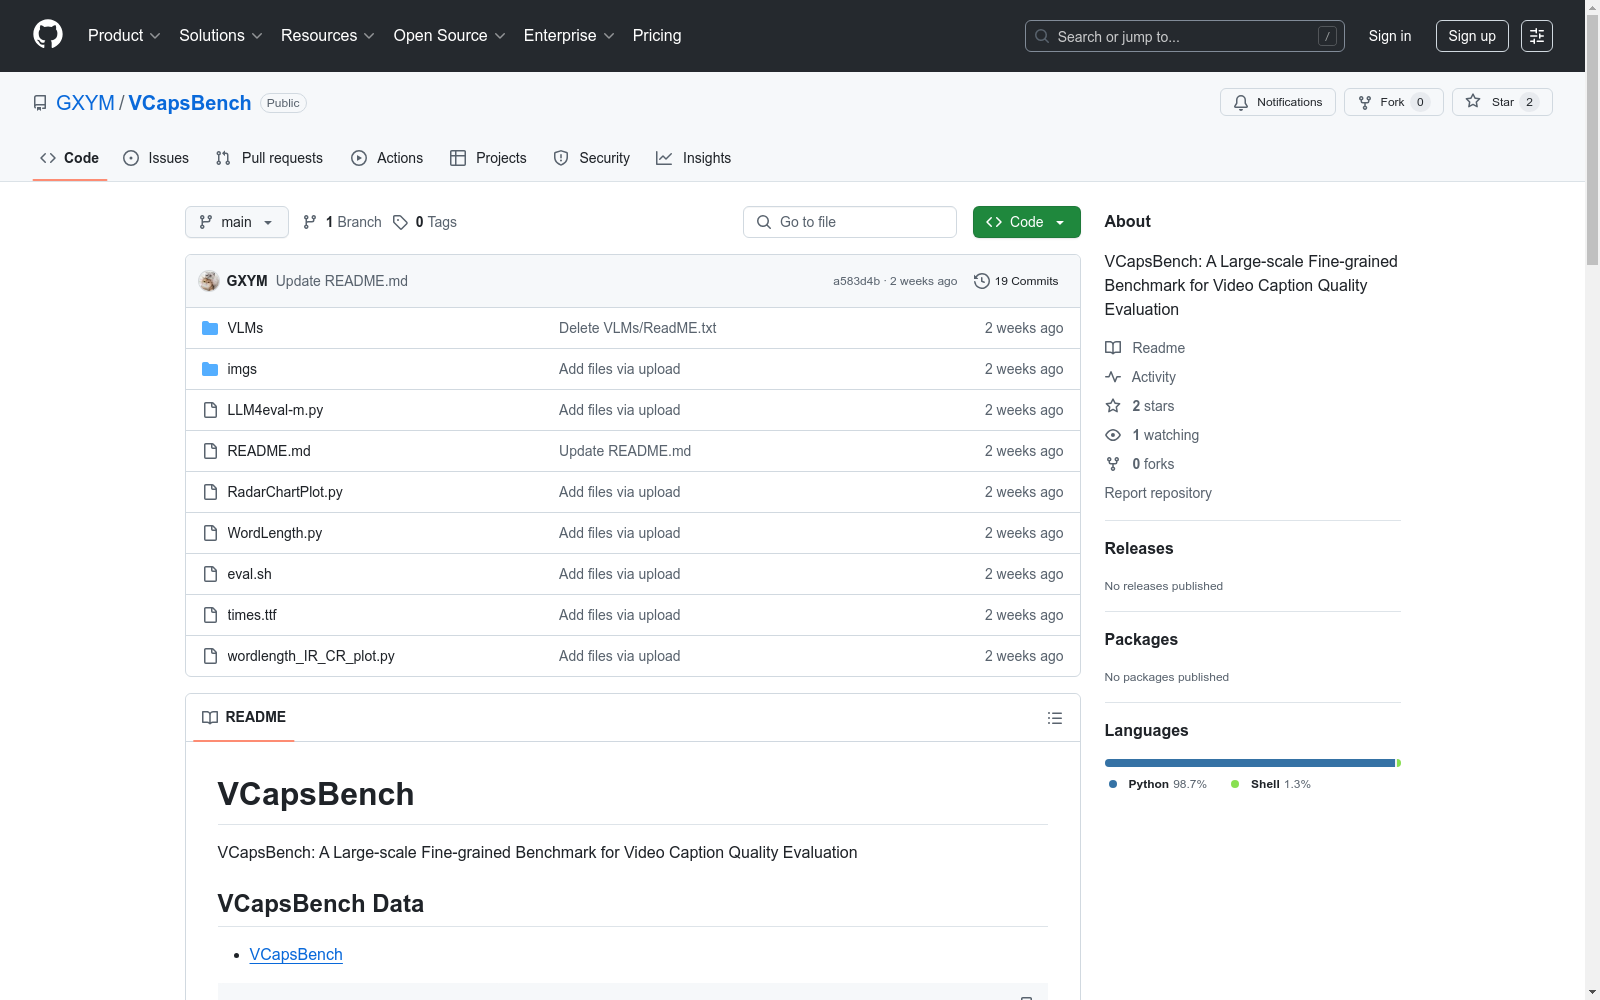
Task: Open the Shell 1.3% language link
Action: coord(1270,784)
